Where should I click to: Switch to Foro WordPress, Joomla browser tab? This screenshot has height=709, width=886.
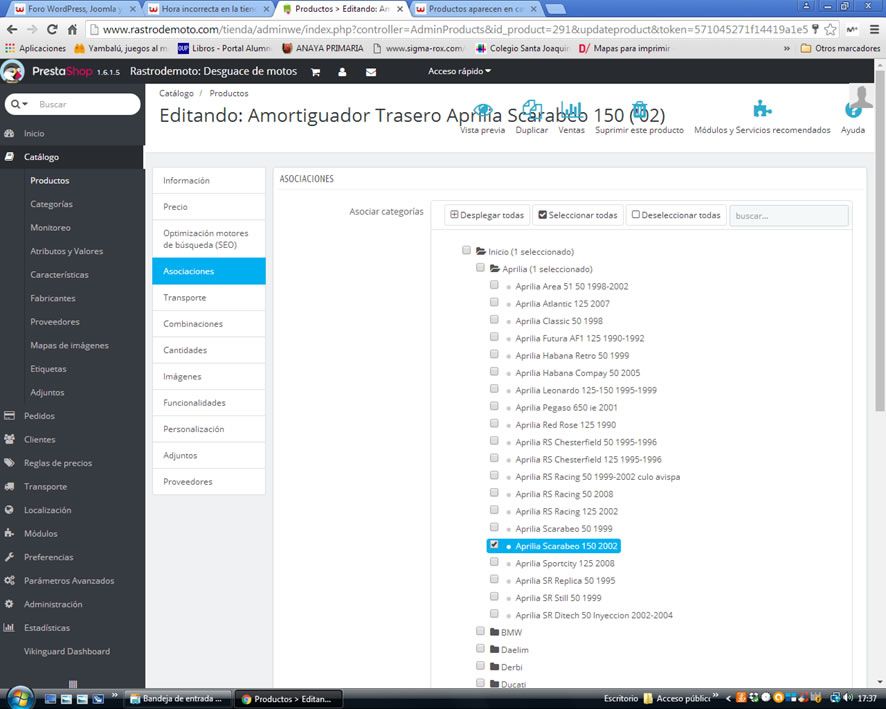coord(76,9)
